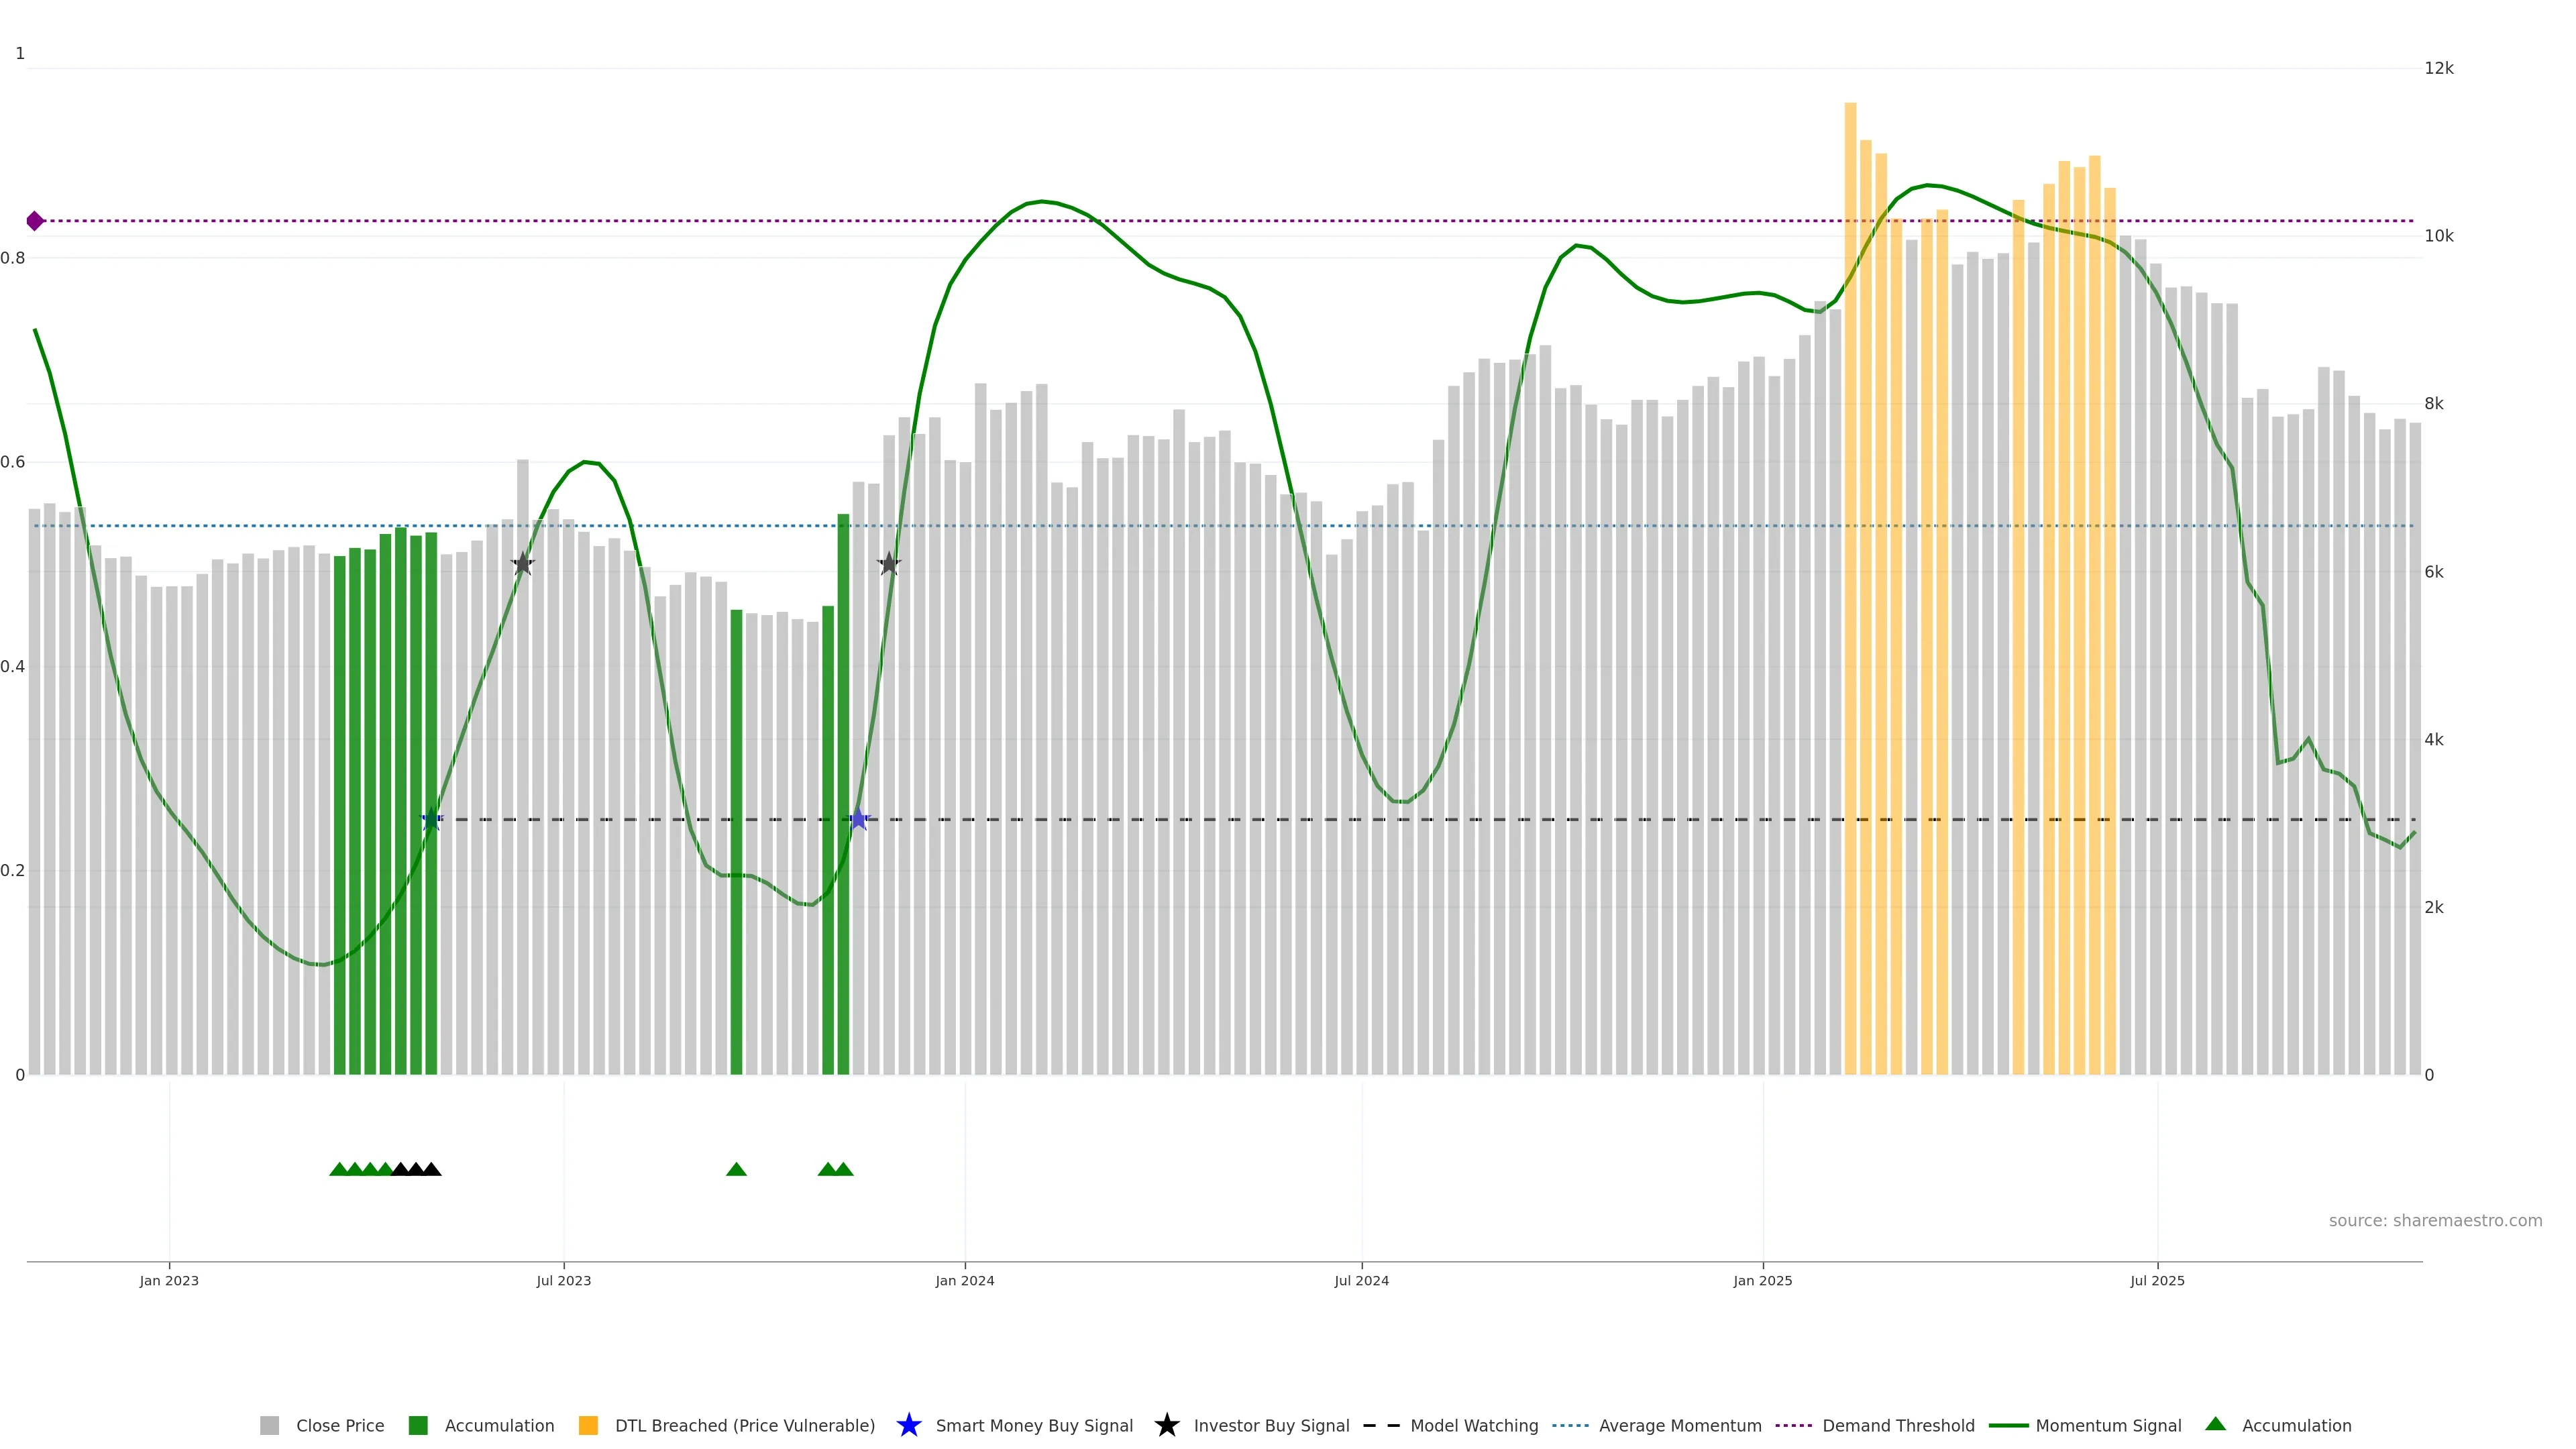Click the Jan 2024 axis label
The height and width of the screenshot is (1449, 2576).
point(964,1280)
